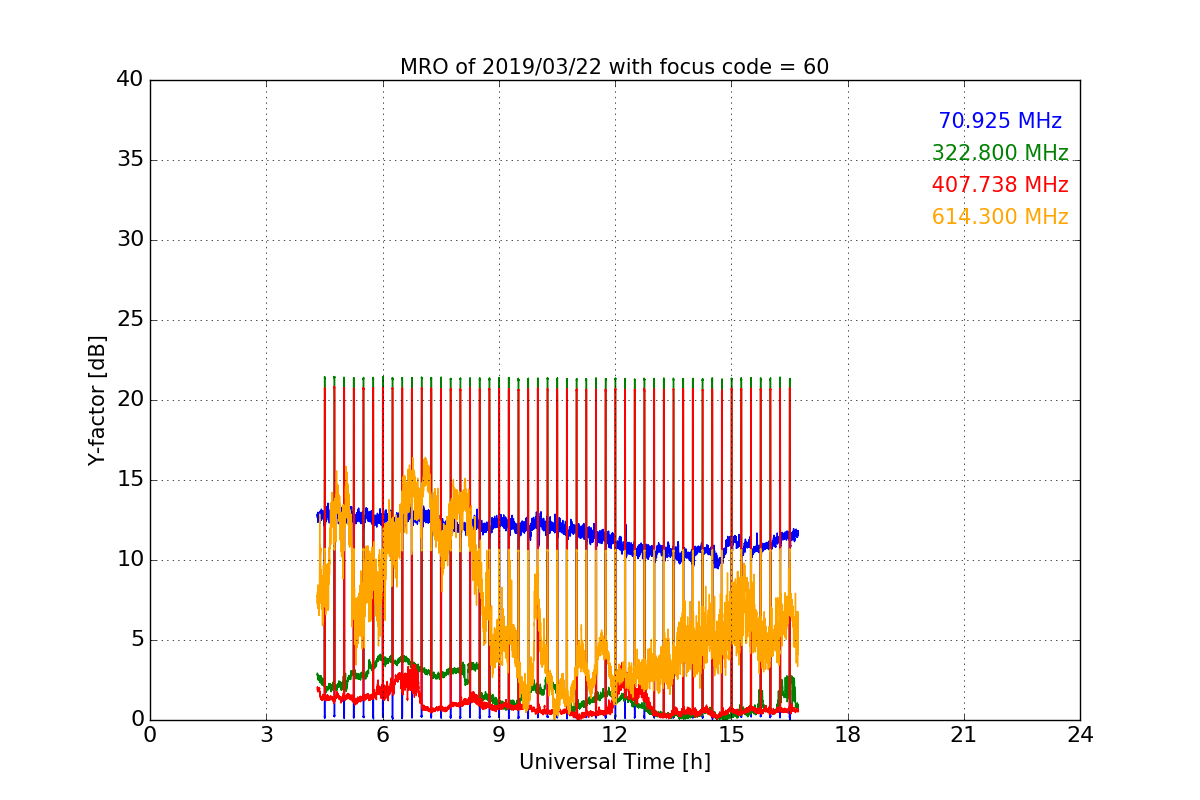Click the y-axis tick label '20'
Image resolution: width=1200 pixels, height=800 pixels.
click(x=129, y=400)
